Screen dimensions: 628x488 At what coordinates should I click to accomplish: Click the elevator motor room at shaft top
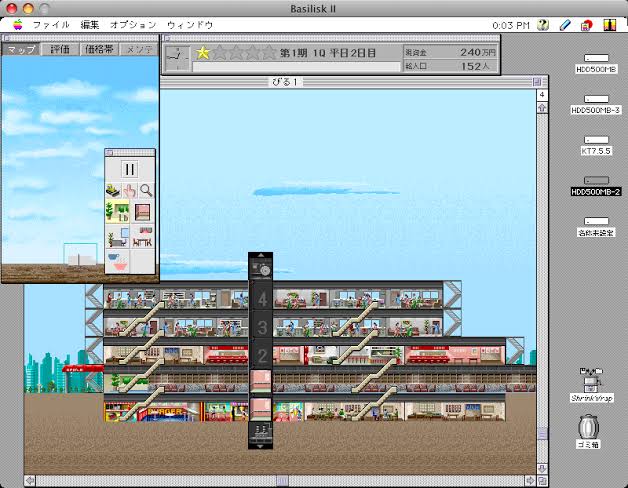pos(260,268)
